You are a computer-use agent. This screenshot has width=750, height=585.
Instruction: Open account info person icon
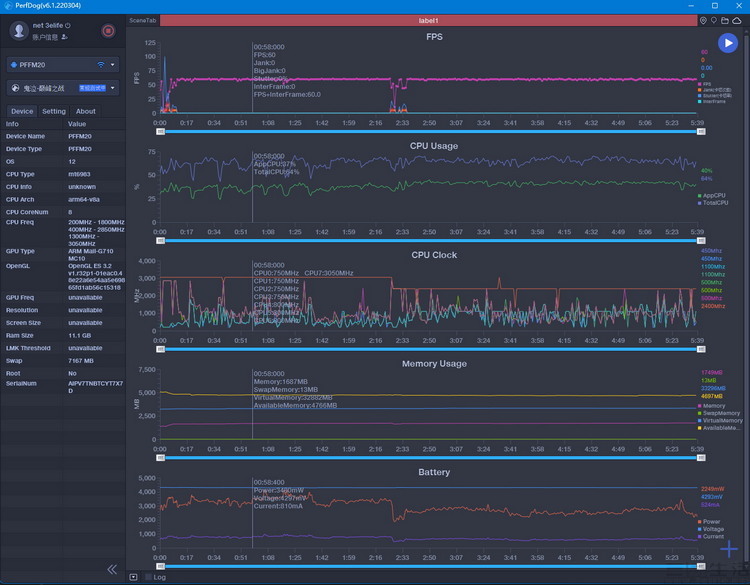(64, 37)
